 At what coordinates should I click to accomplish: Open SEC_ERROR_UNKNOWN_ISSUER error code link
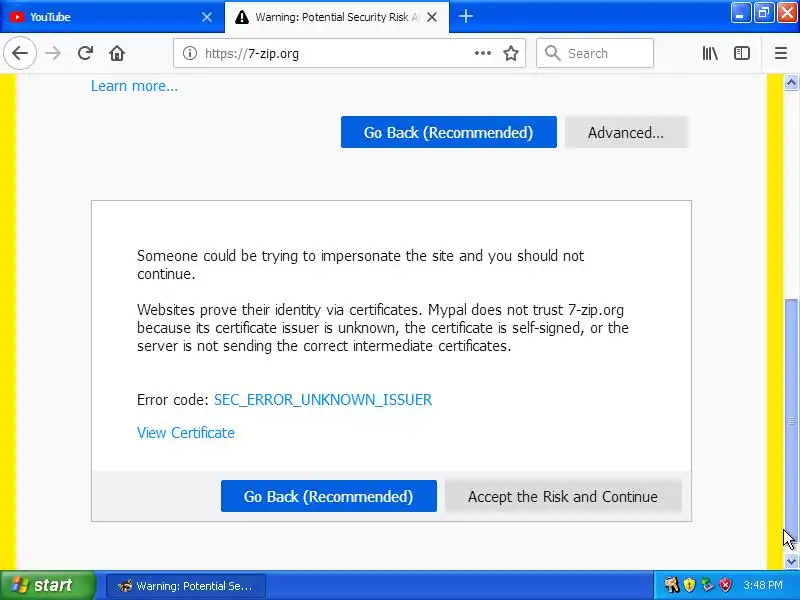[x=323, y=399]
